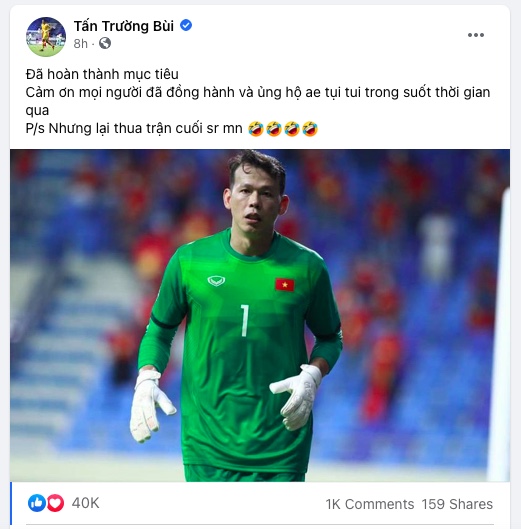Click the public globe privacy icon

105,43
